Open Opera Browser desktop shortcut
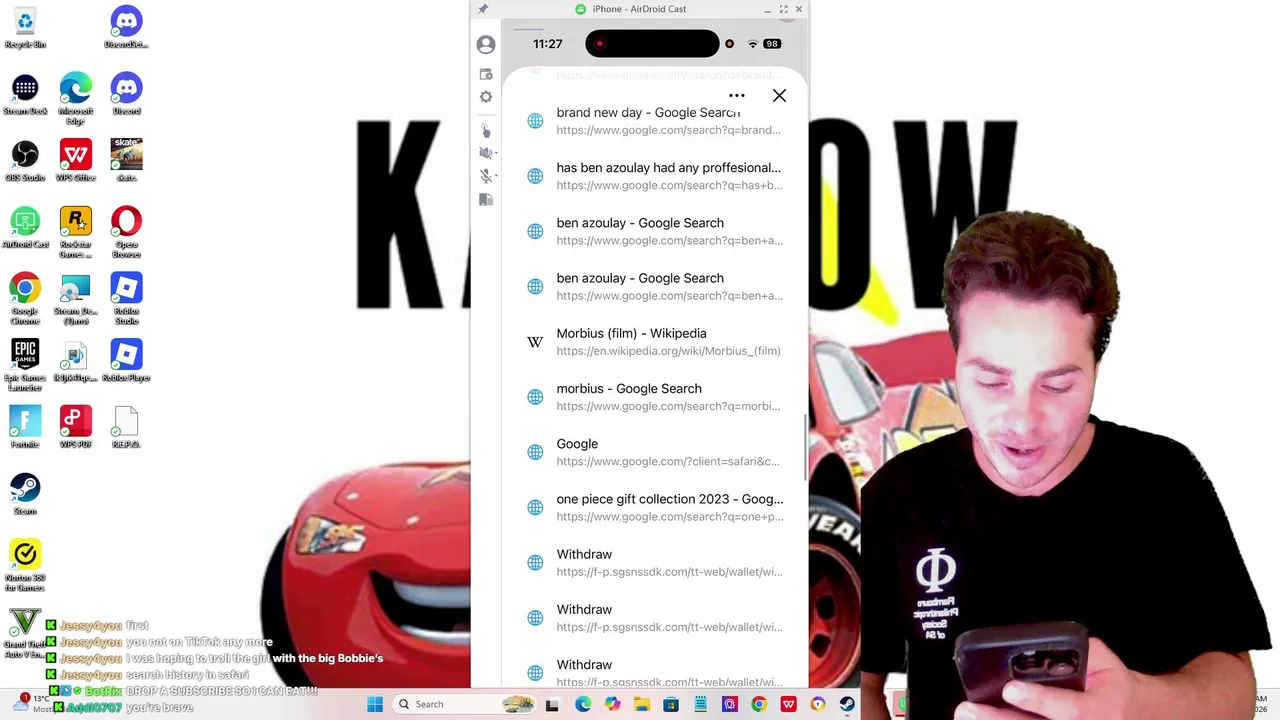Image resolution: width=1280 pixels, height=720 pixels. click(126, 231)
